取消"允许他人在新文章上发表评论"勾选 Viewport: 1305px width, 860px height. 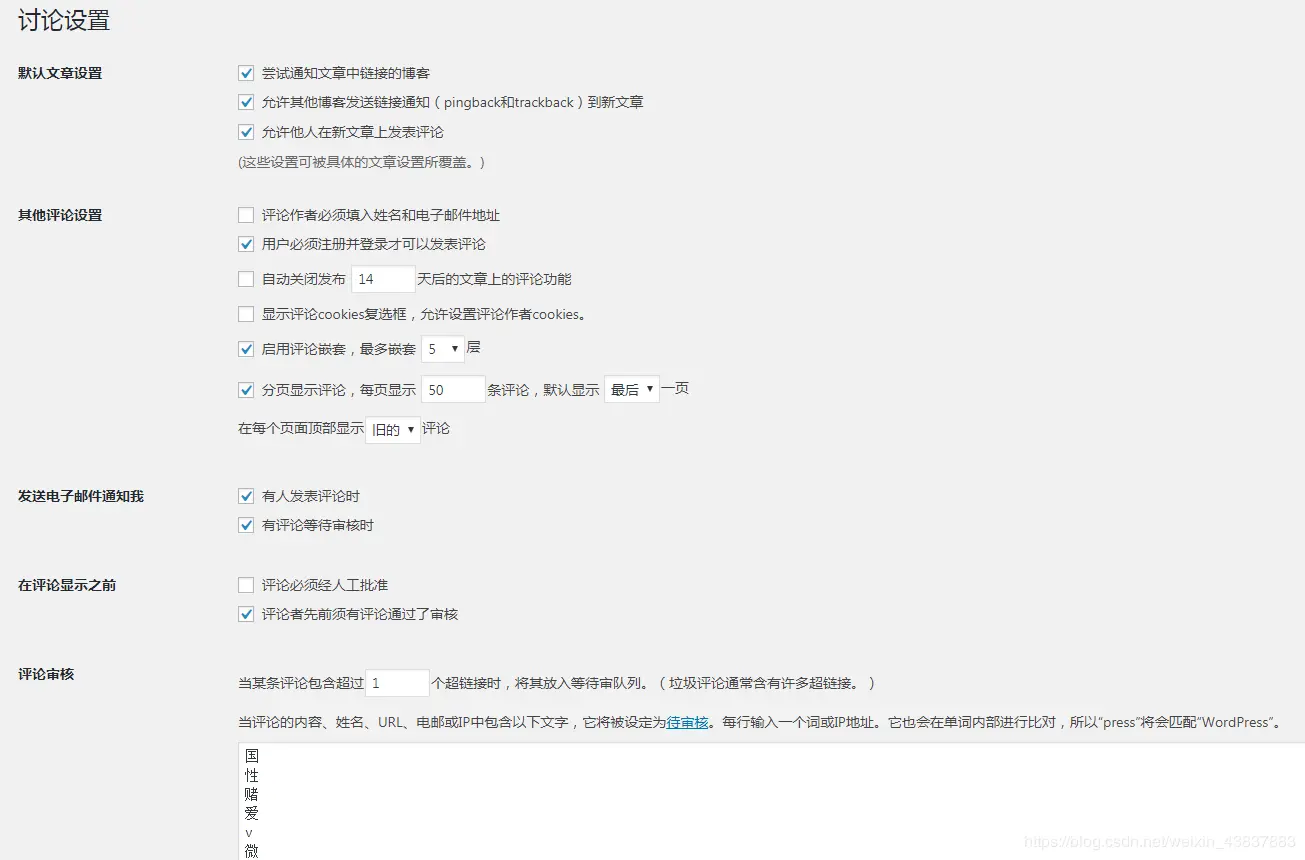pos(246,132)
